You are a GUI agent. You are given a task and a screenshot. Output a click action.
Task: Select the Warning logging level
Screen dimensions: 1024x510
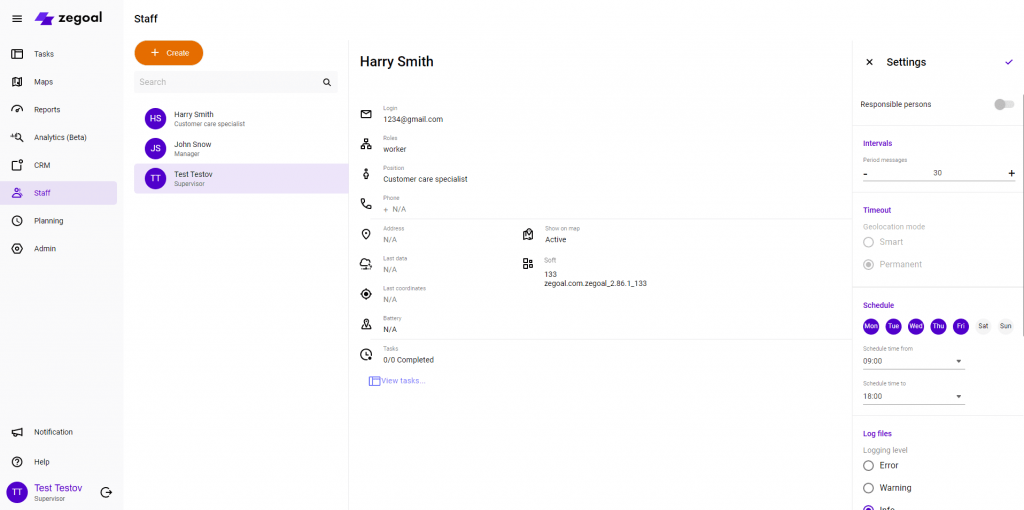coord(869,488)
